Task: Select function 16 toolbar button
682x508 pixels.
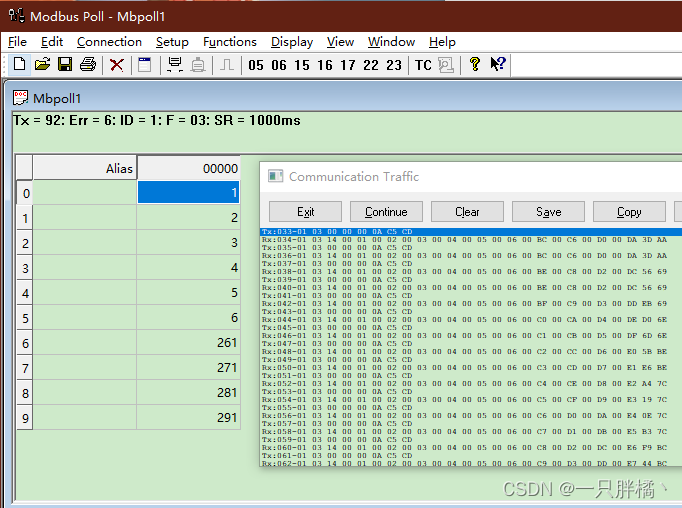Action: pyautogui.click(x=325, y=65)
